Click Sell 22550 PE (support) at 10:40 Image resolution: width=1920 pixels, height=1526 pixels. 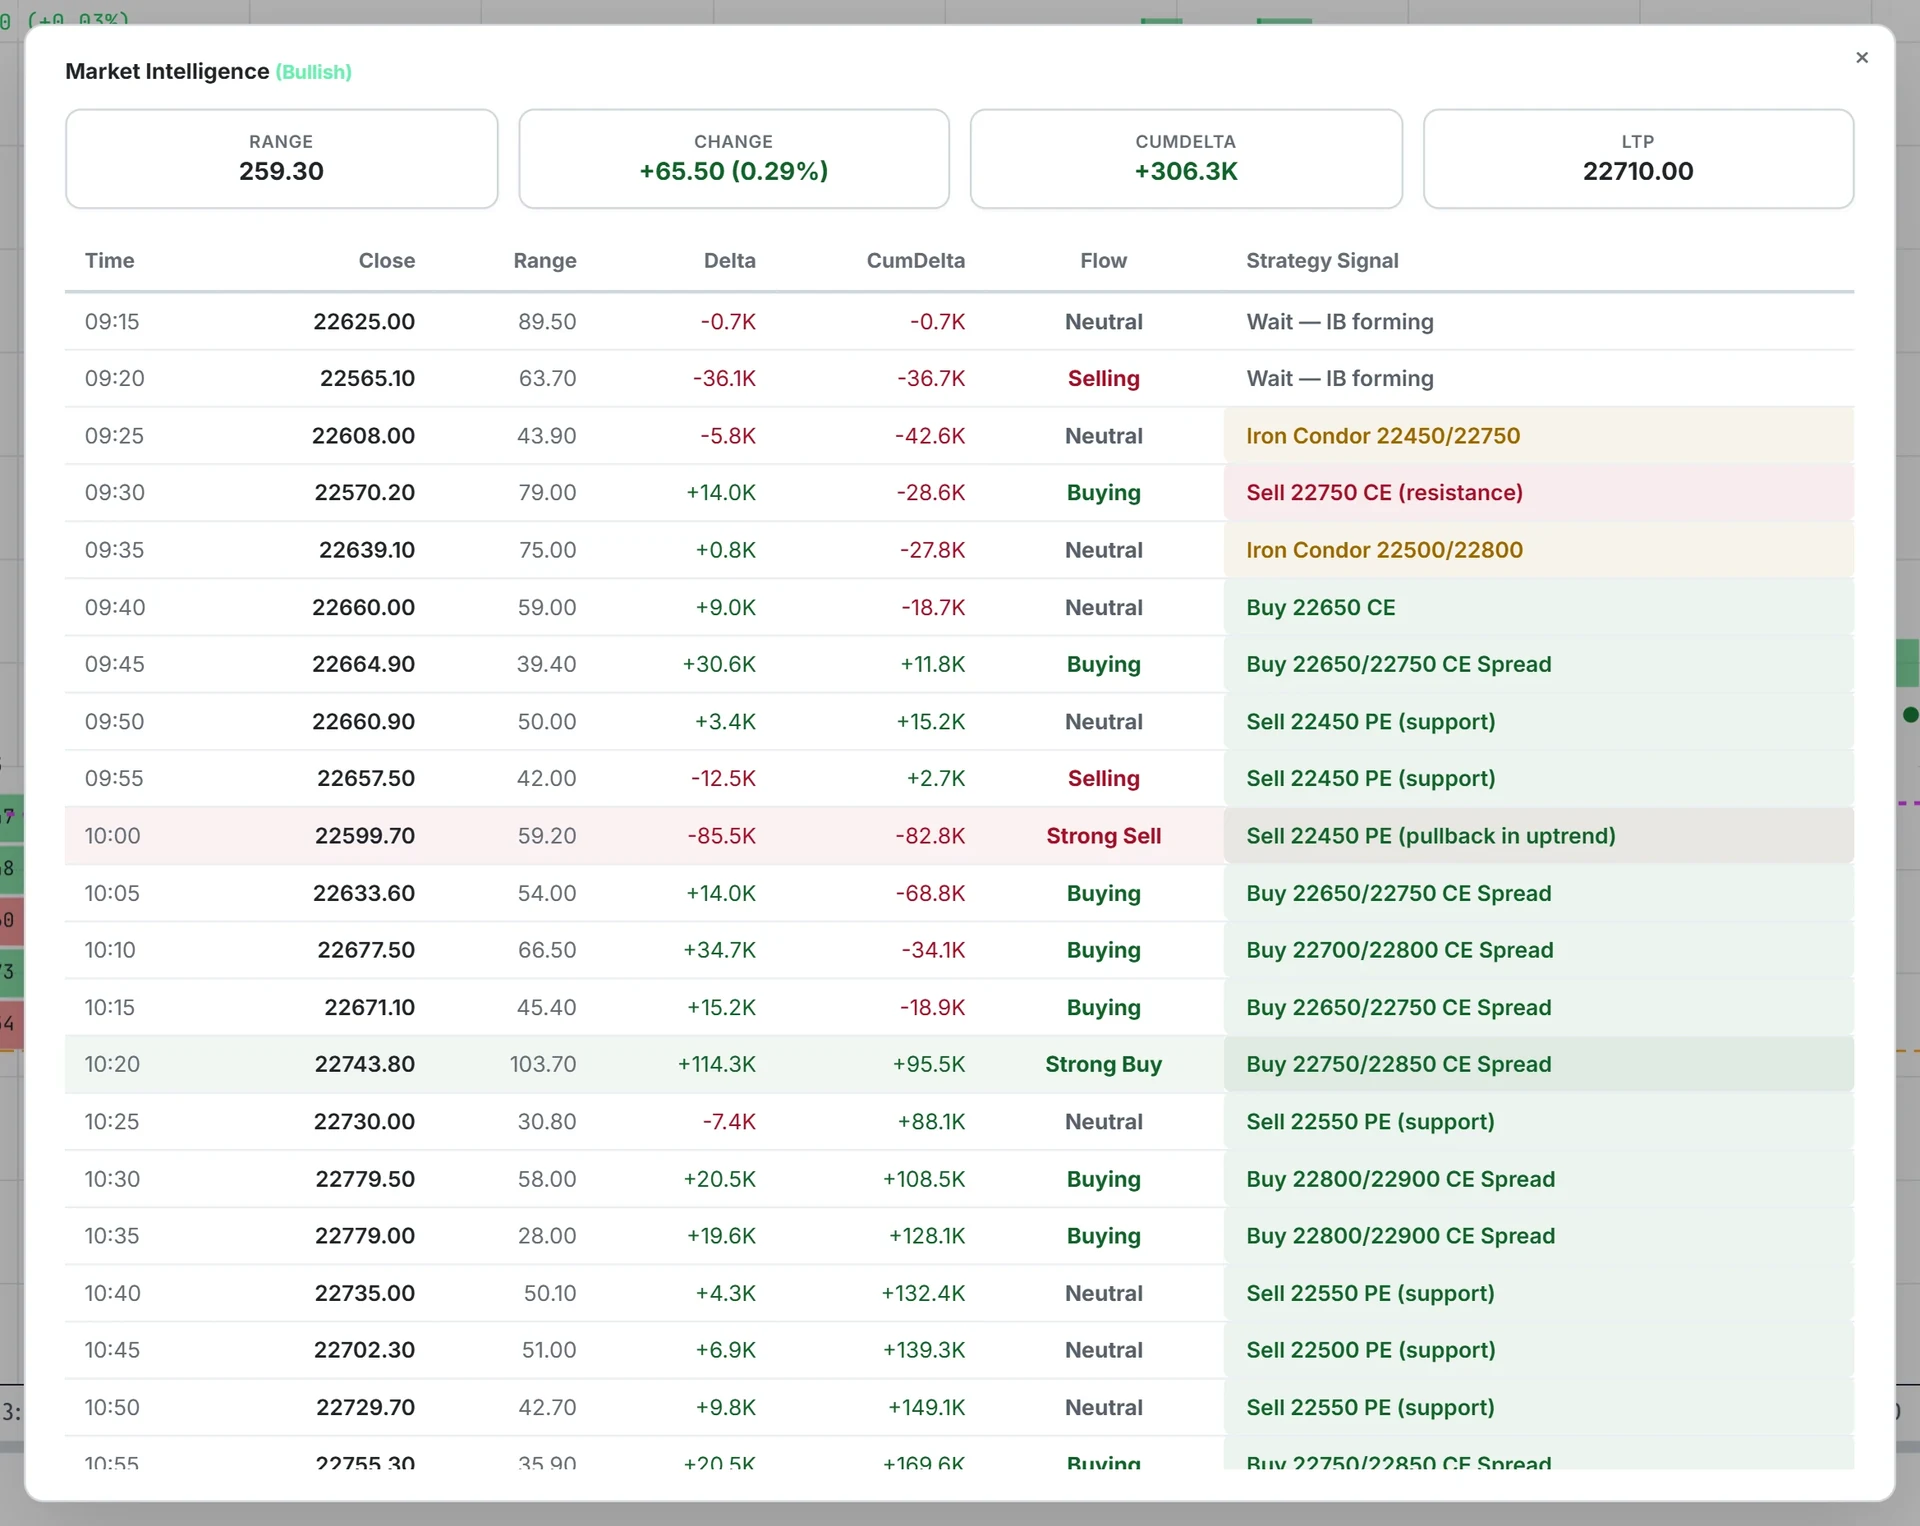(x=1538, y=1293)
